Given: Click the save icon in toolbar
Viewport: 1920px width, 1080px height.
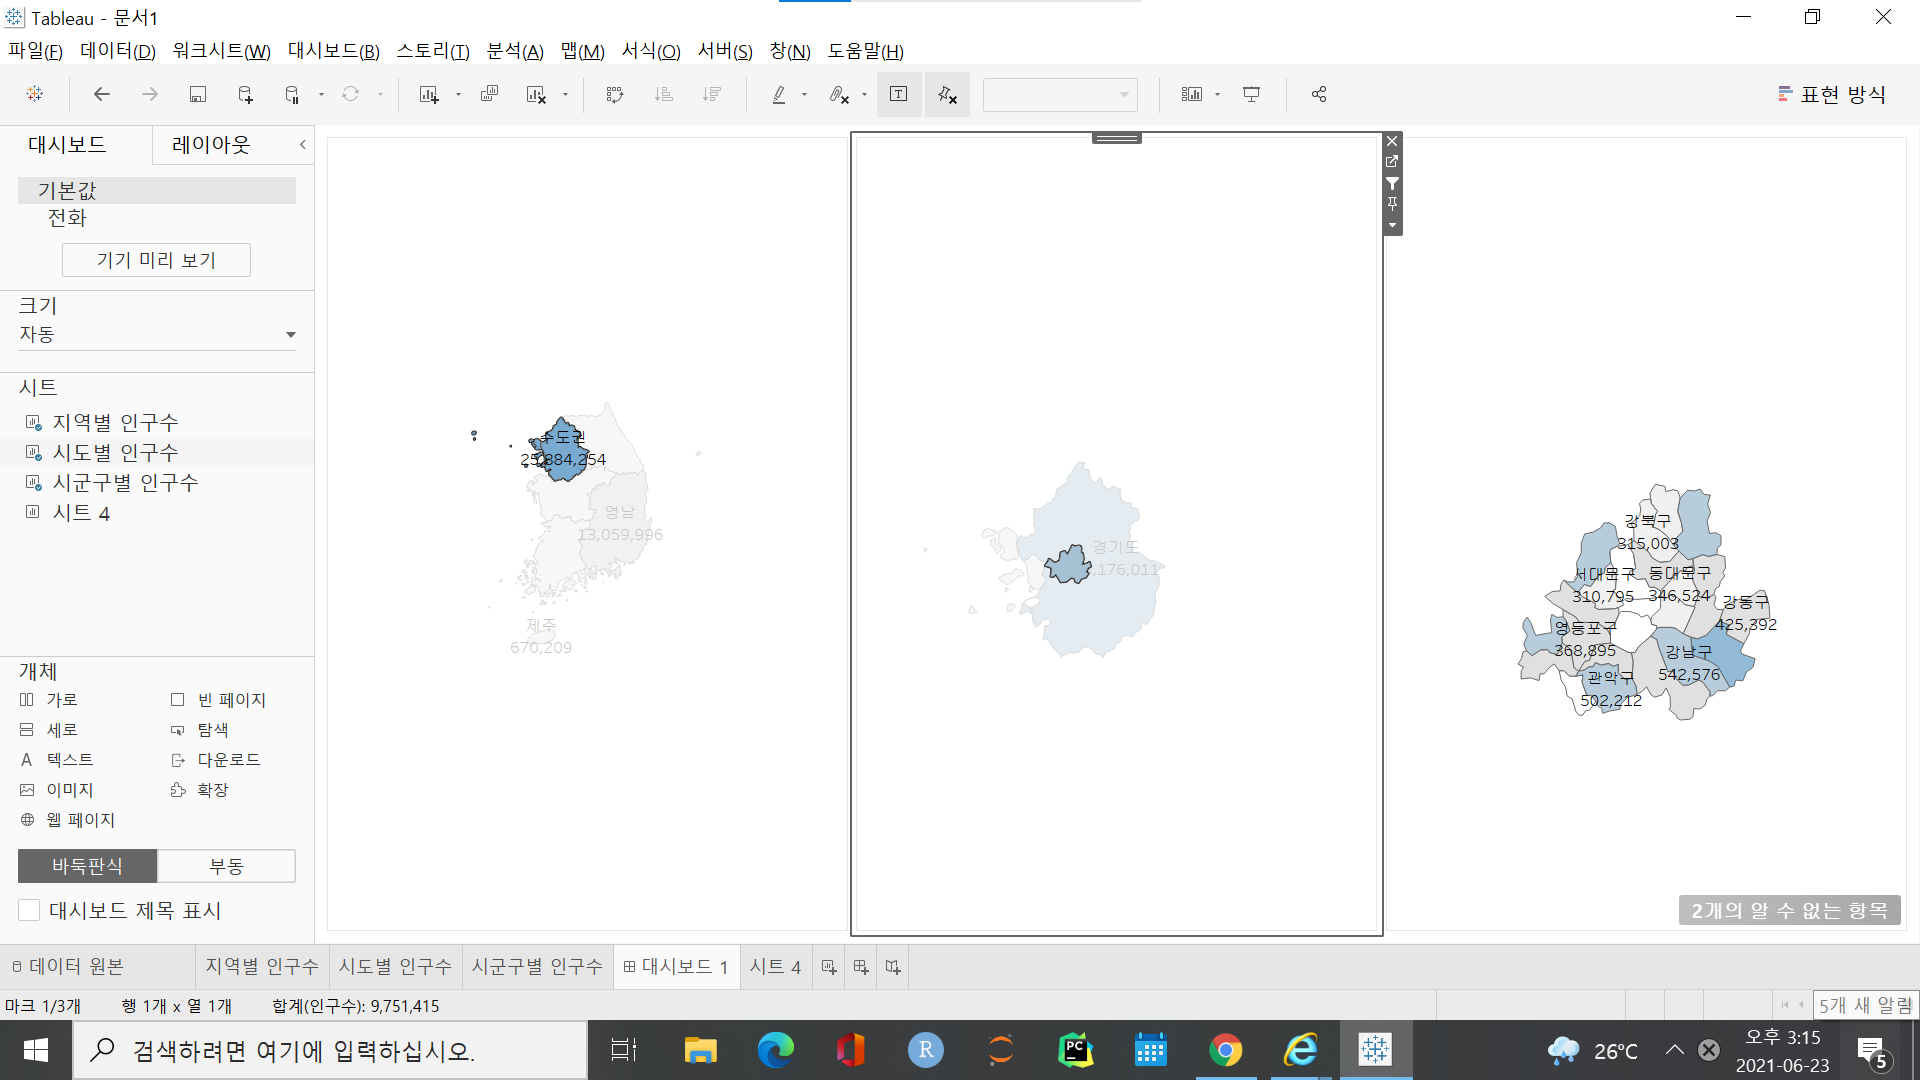Looking at the screenshot, I should pyautogui.click(x=197, y=94).
